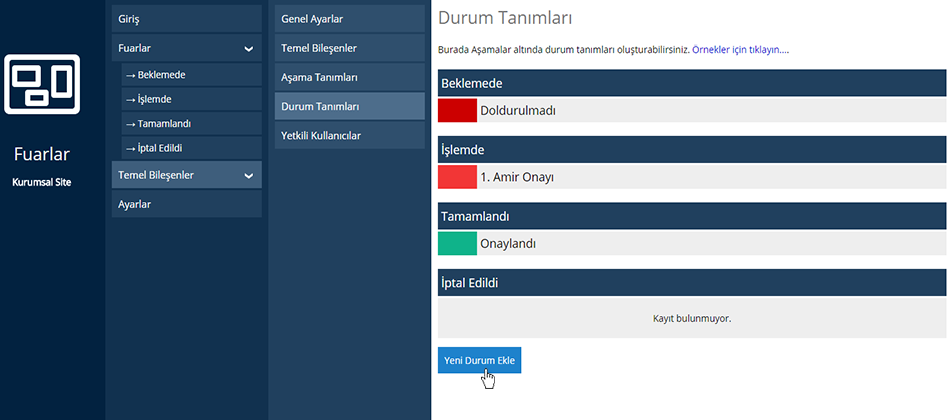Open the Beklemede submenu entry

(x=191, y=75)
